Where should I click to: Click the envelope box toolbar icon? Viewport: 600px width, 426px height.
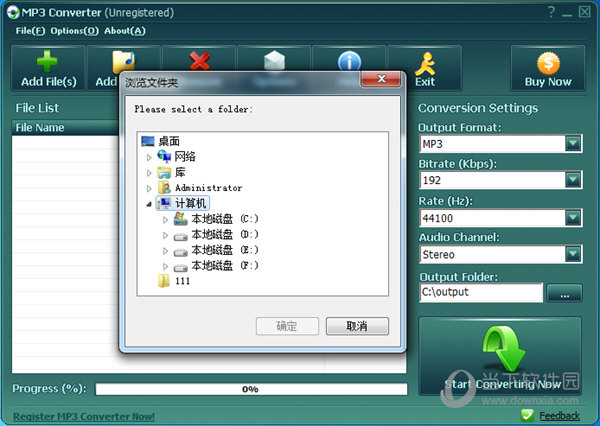[274, 60]
